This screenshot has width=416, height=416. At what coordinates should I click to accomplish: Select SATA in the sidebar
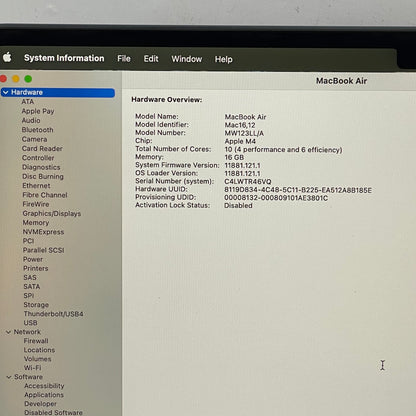(x=32, y=286)
